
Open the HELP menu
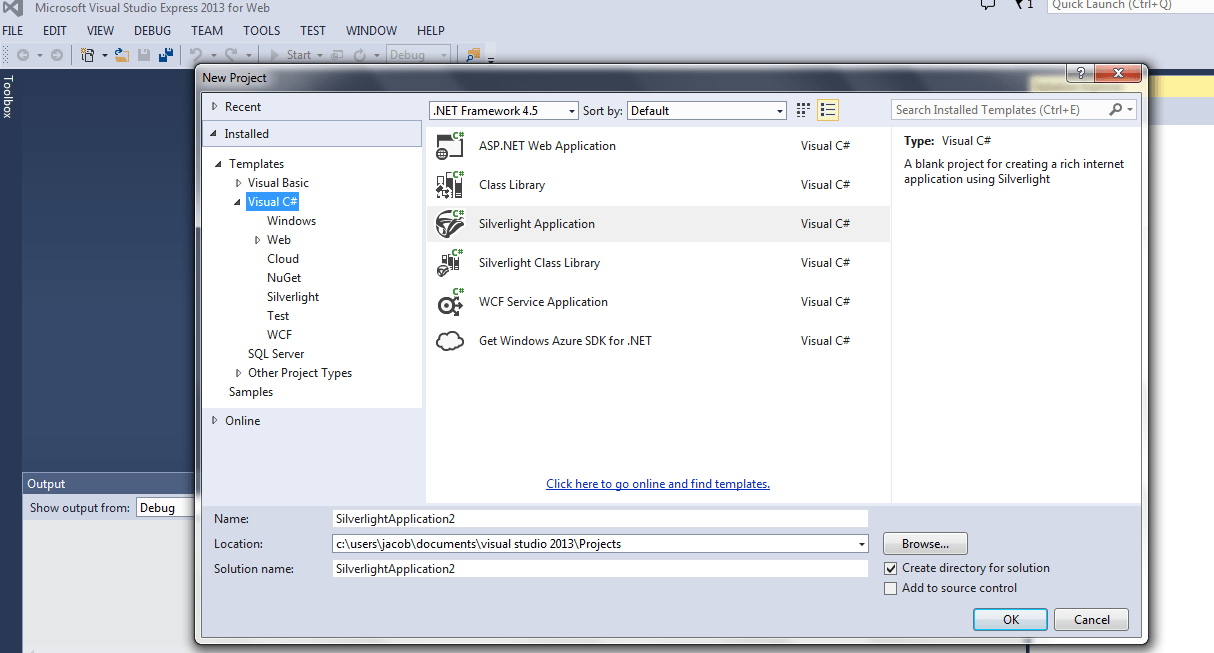point(431,31)
